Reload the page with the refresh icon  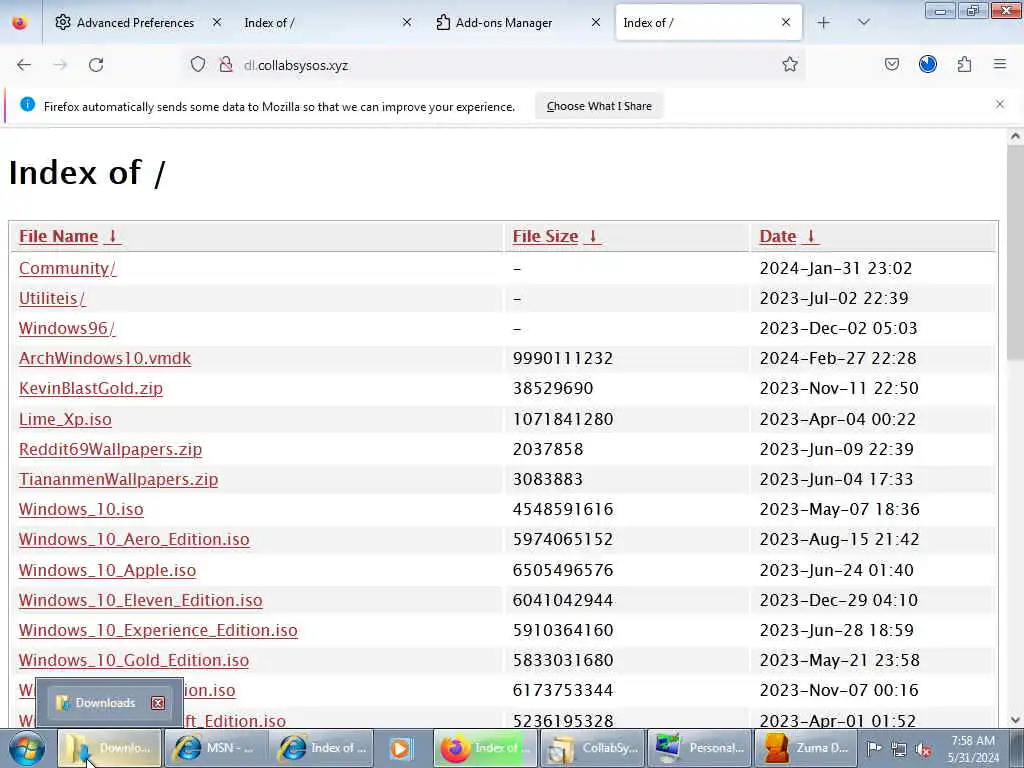tap(96, 65)
